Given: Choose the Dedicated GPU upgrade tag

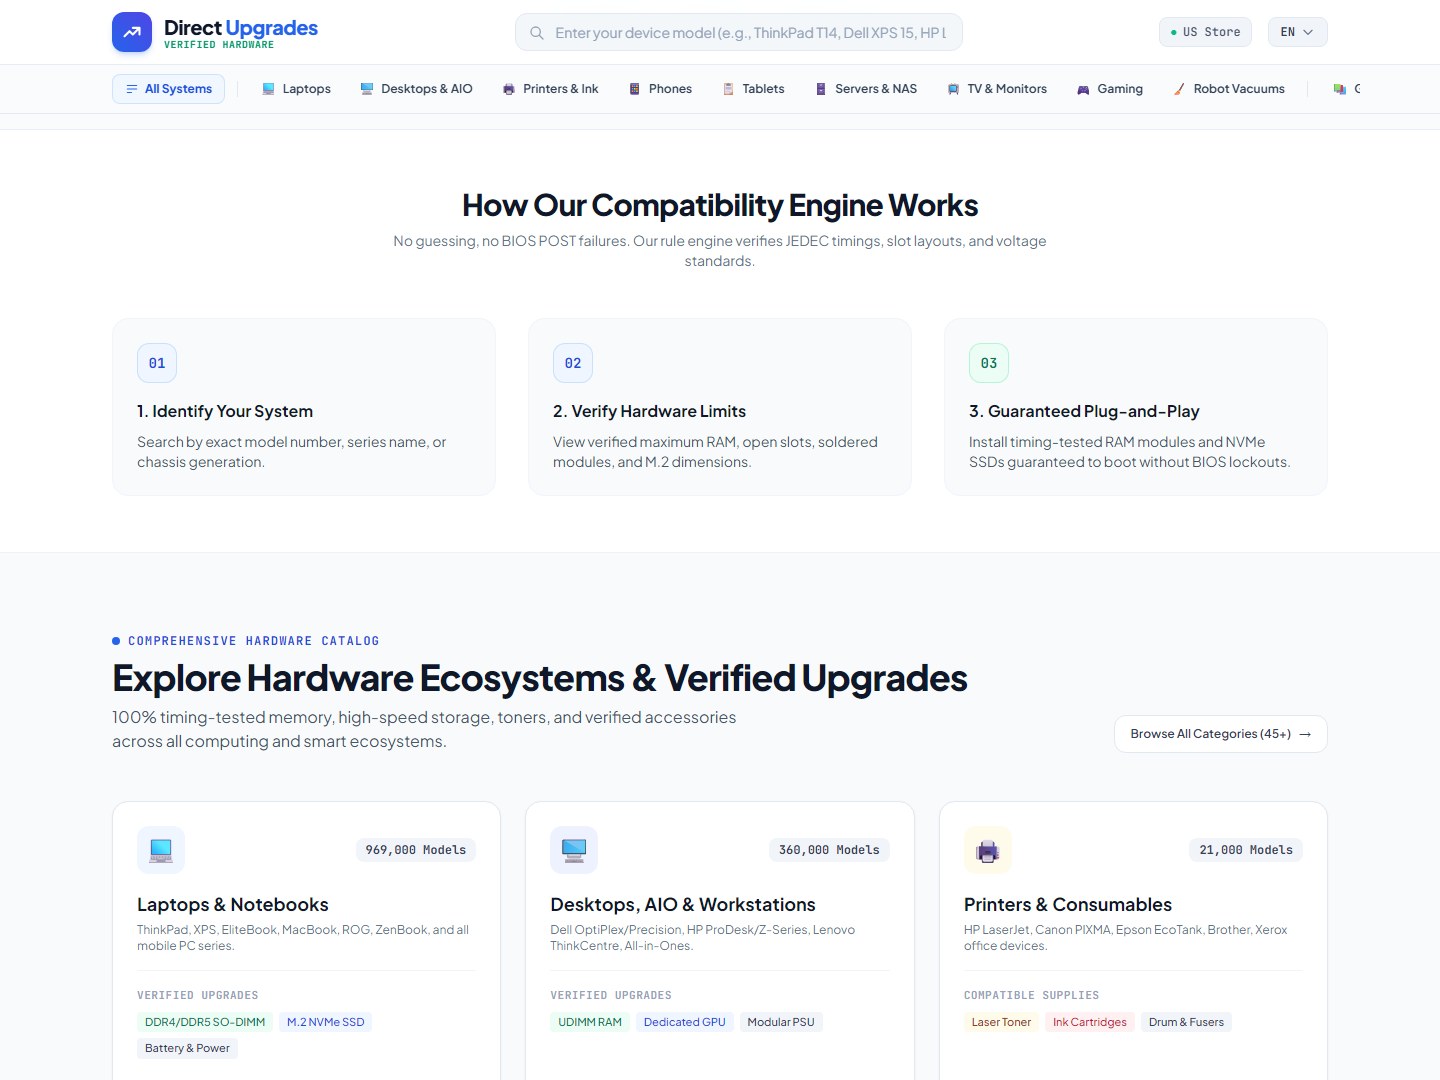Looking at the screenshot, I should [x=685, y=1022].
